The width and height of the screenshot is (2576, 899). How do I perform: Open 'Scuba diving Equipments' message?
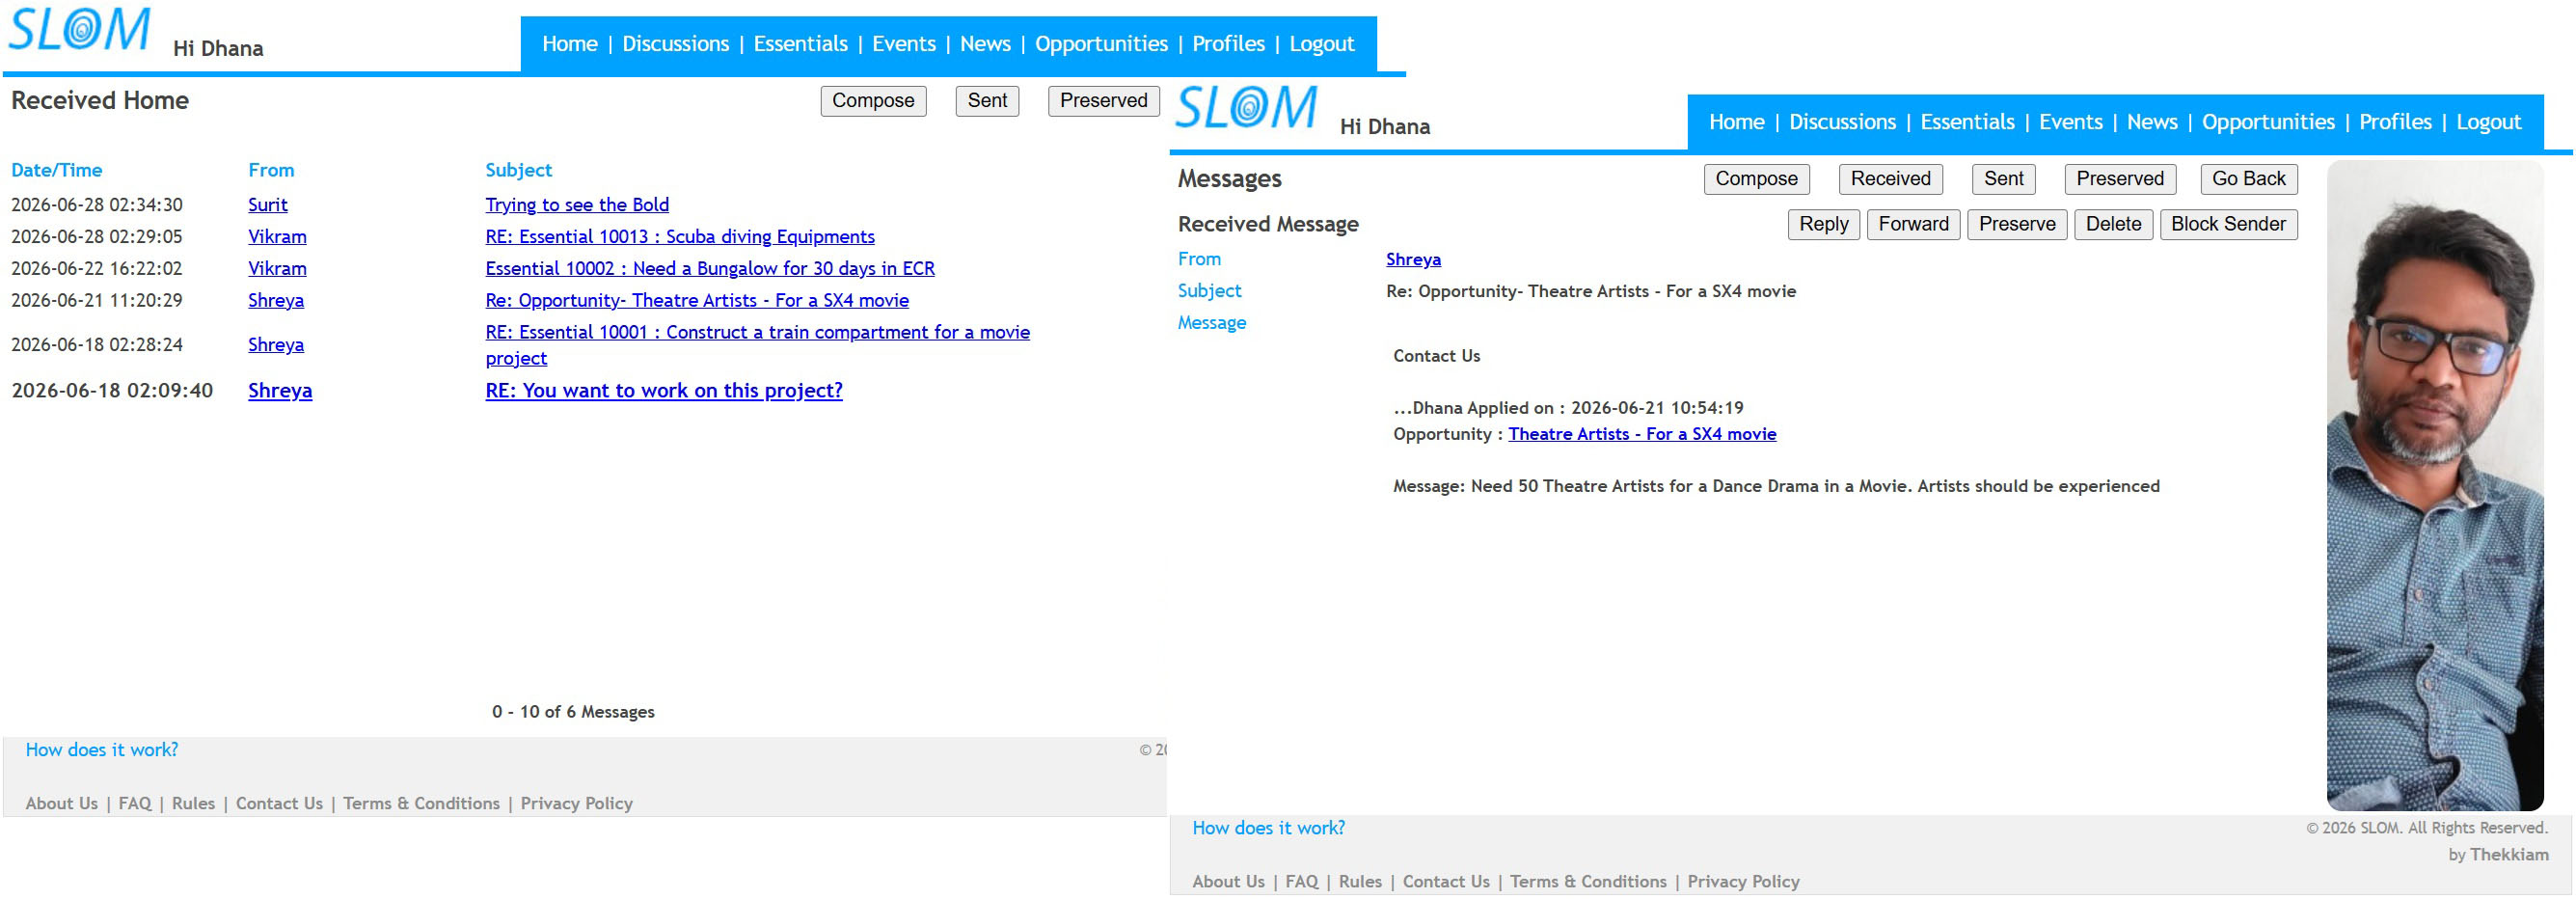680,237
